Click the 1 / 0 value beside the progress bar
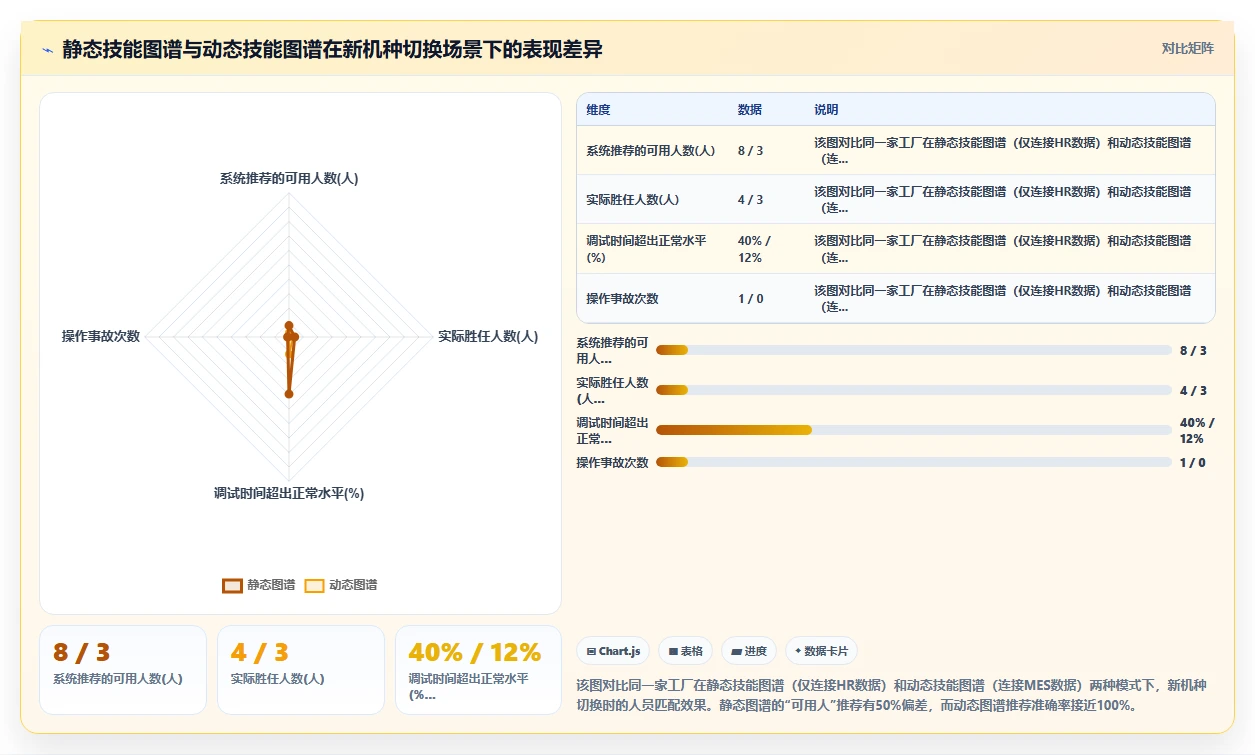This screenshot has height=755, width=1255. [1193, 462]
